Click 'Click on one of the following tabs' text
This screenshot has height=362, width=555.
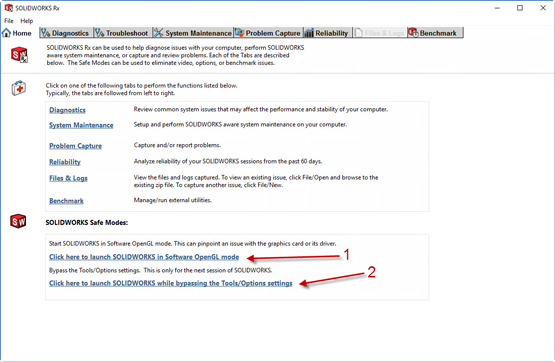pos(142,89)
